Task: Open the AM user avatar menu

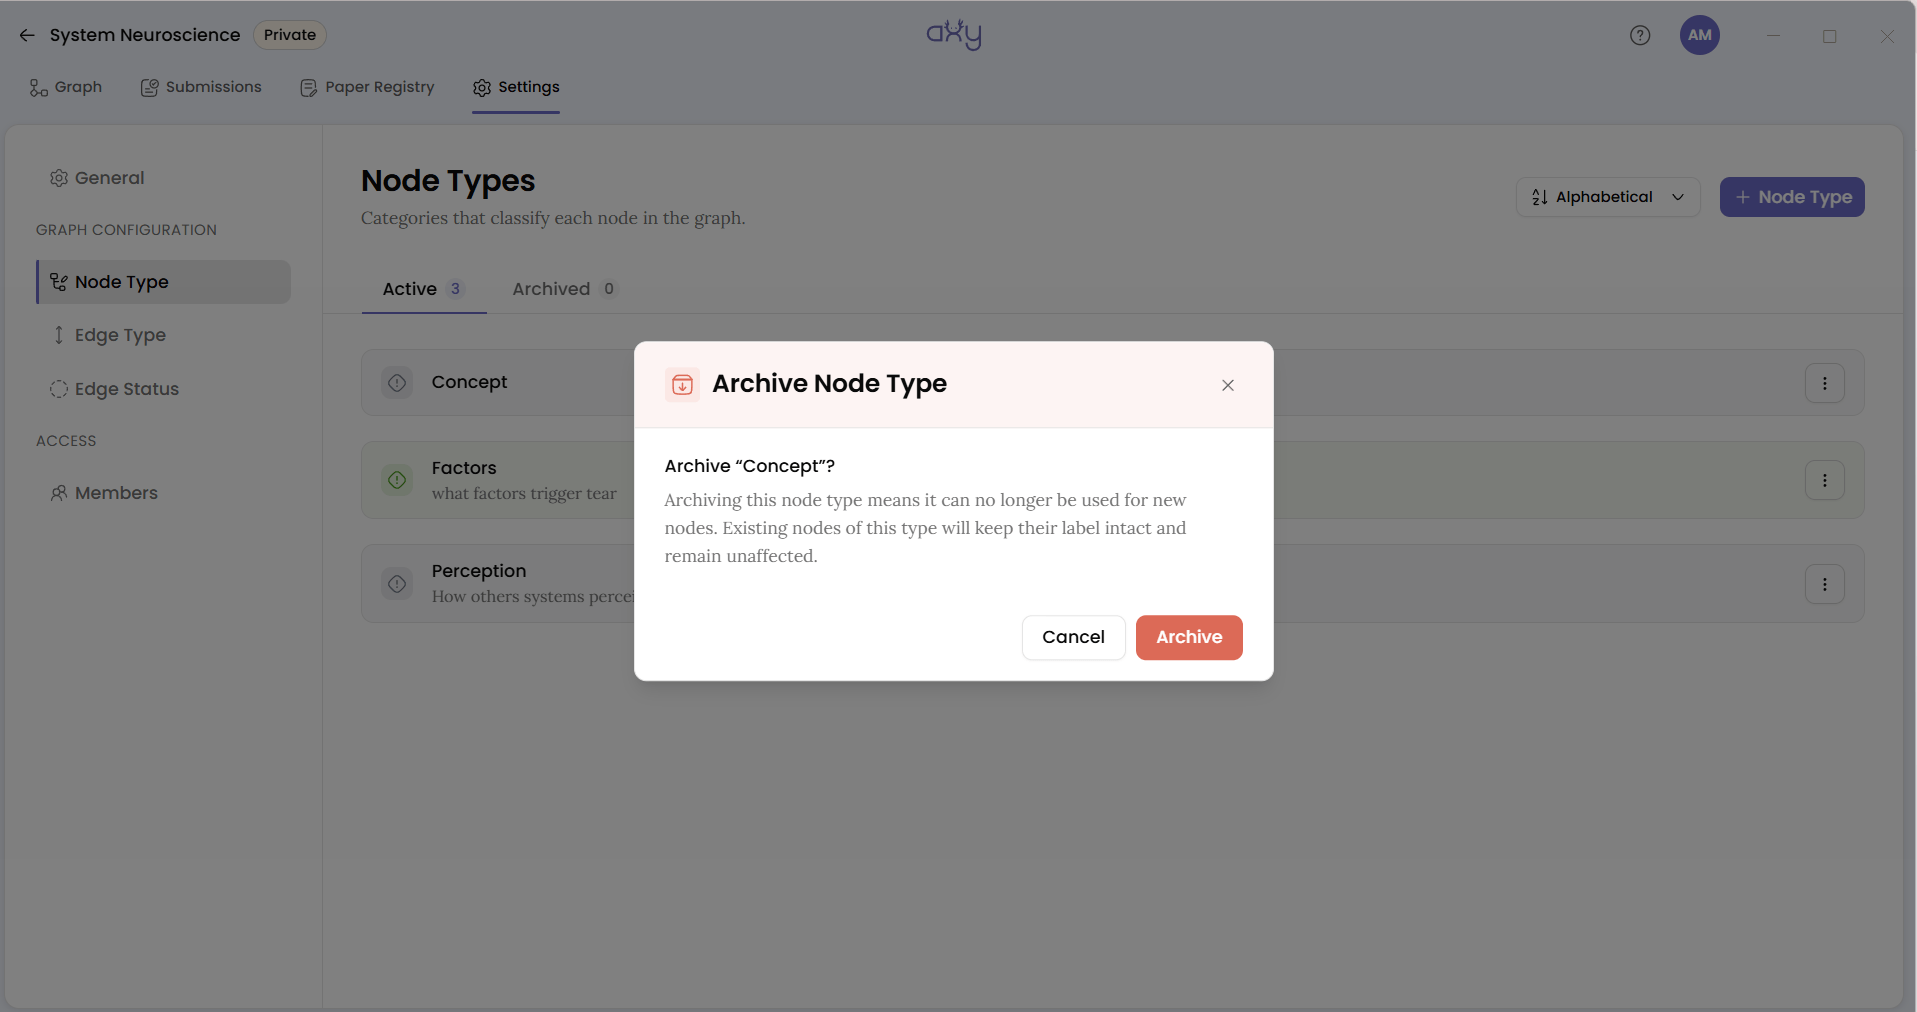Action: (x=1700, y=35)
